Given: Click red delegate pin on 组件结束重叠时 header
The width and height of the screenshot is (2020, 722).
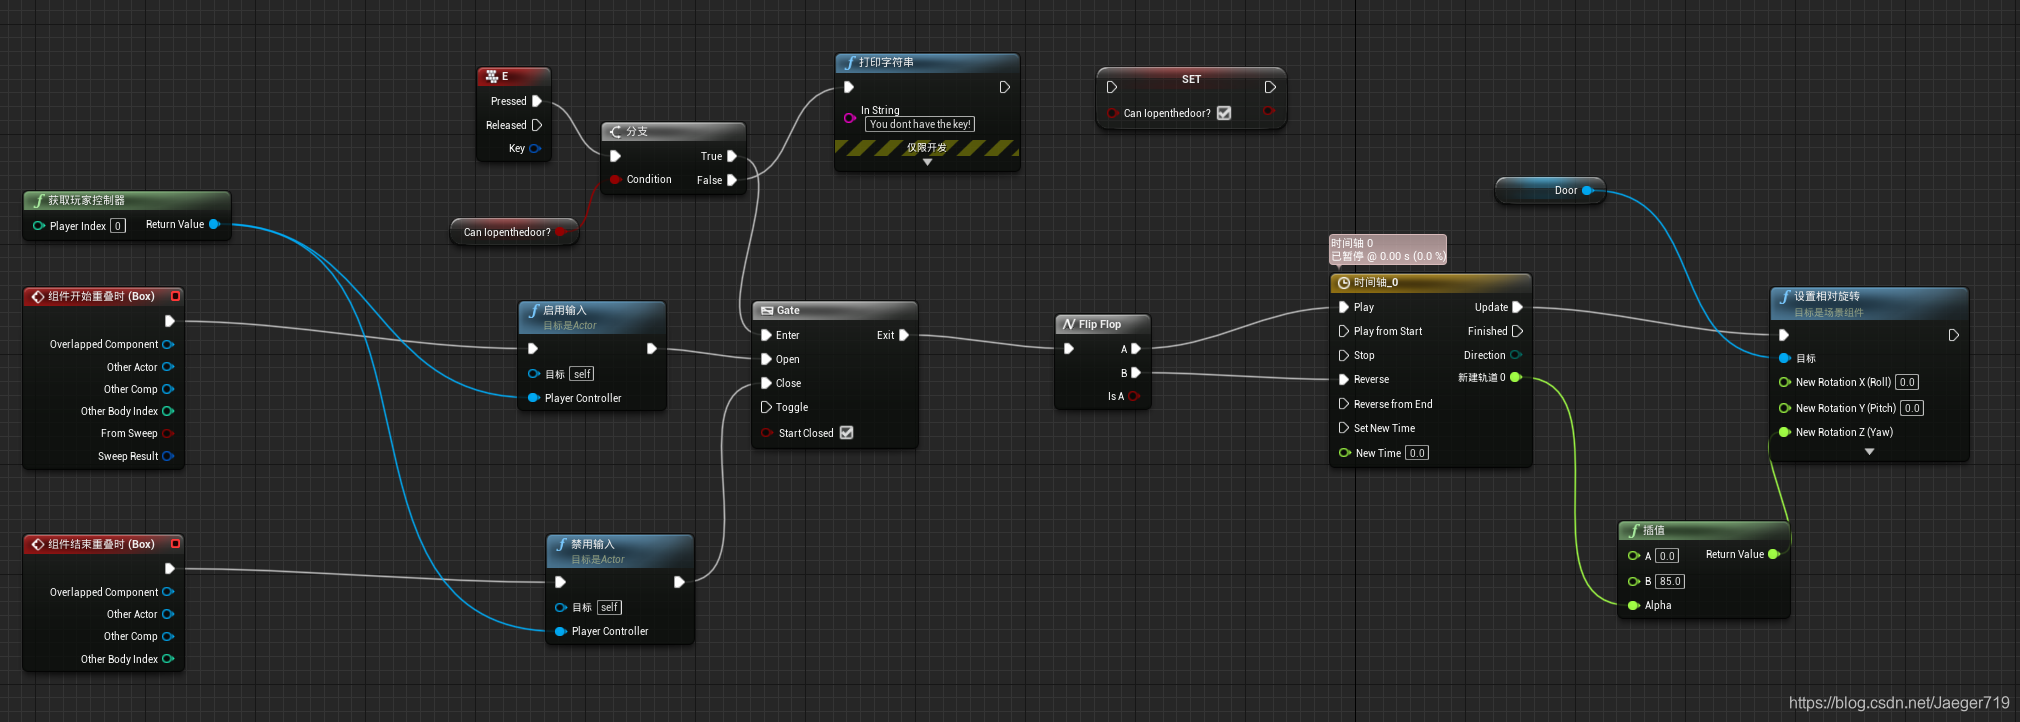Looking at the screenshot, I should tap(176, 544).
